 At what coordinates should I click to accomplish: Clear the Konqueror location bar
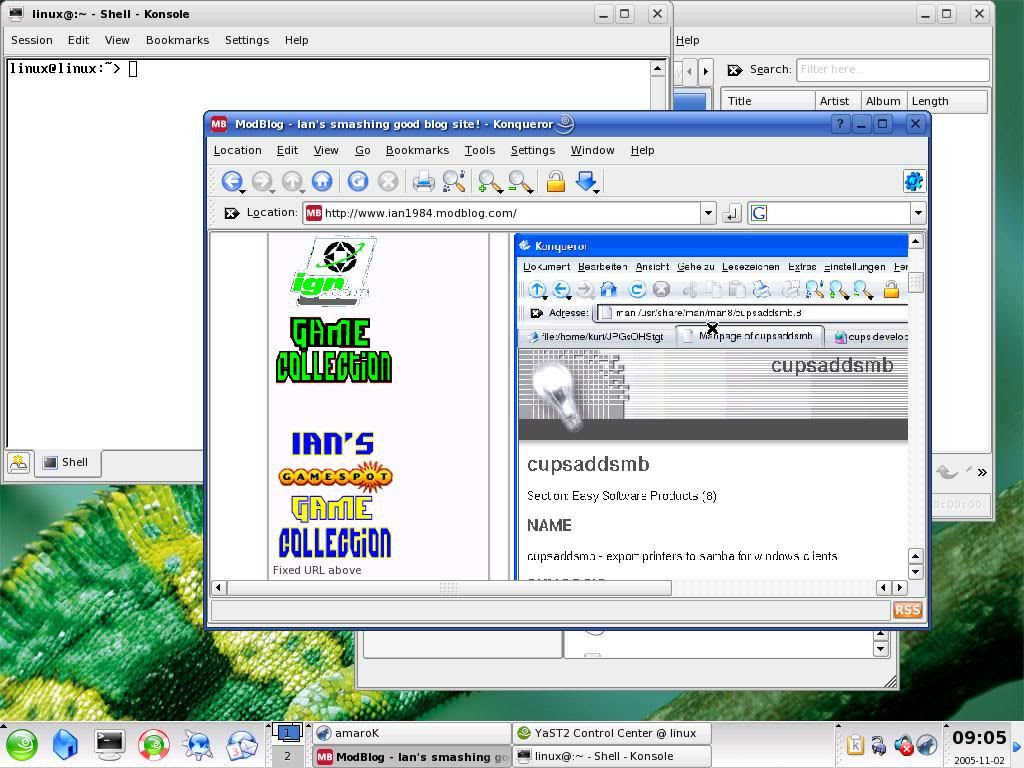click(x=231, y=213)
